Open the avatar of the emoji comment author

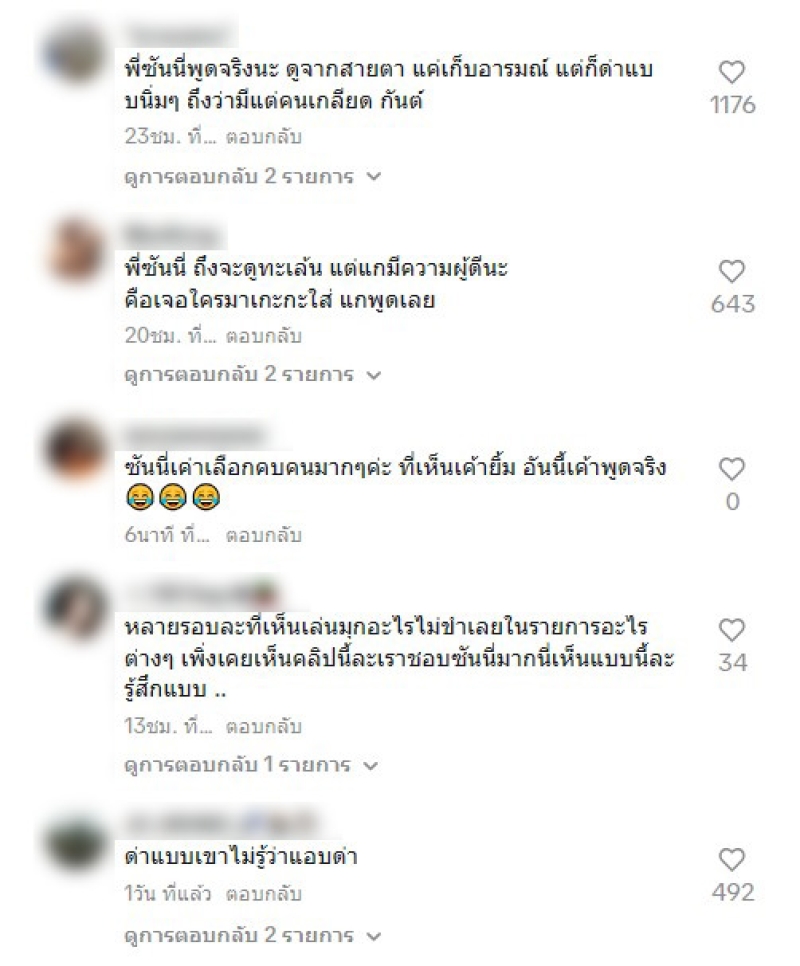(75, 448)
